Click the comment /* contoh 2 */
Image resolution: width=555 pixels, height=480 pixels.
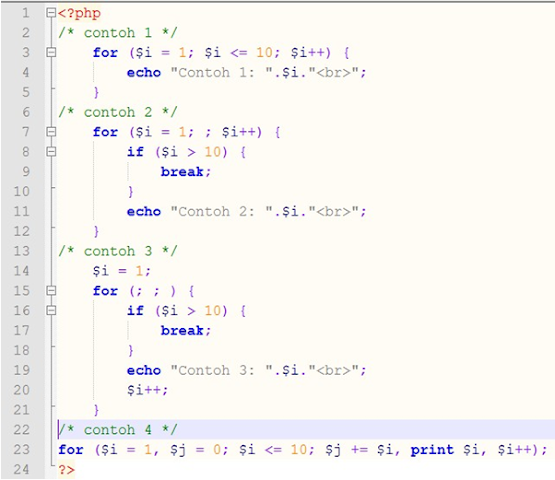pos(118,112)
